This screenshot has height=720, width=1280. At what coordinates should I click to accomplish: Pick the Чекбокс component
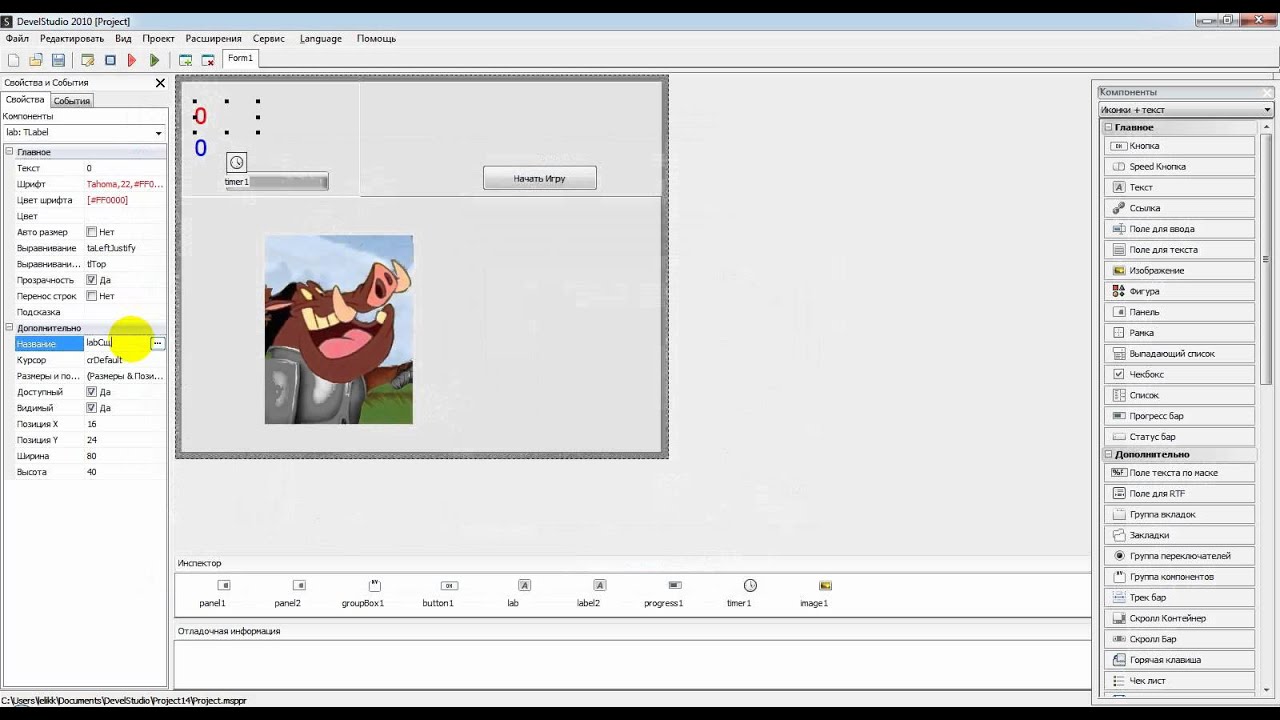pyautogui.click(x=1180, y=374)
